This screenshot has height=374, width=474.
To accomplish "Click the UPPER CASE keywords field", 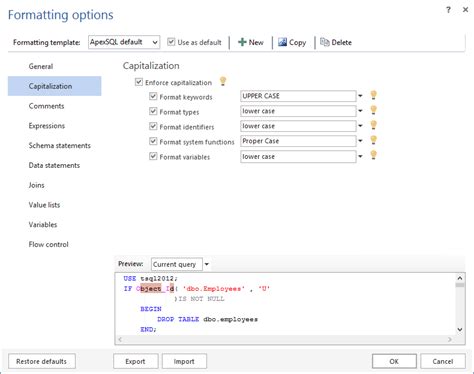I will [298, 96].
